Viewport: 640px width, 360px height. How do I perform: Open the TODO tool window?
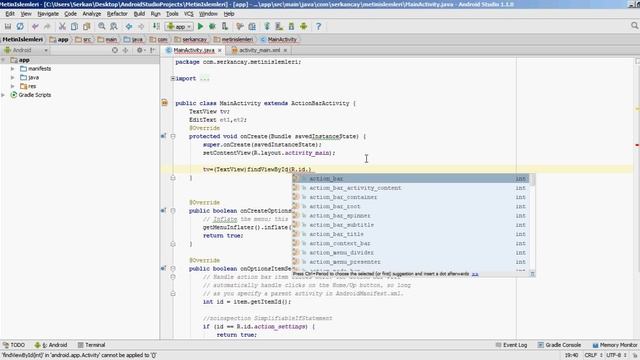tap(14, 345)
